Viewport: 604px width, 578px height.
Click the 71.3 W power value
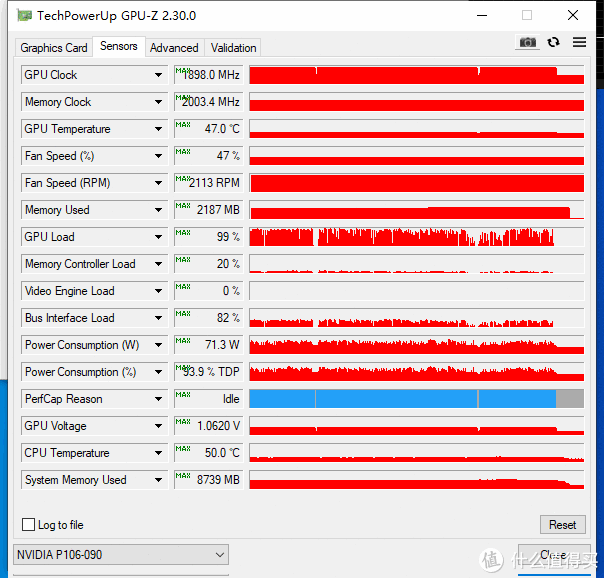(x=208, y=345)
